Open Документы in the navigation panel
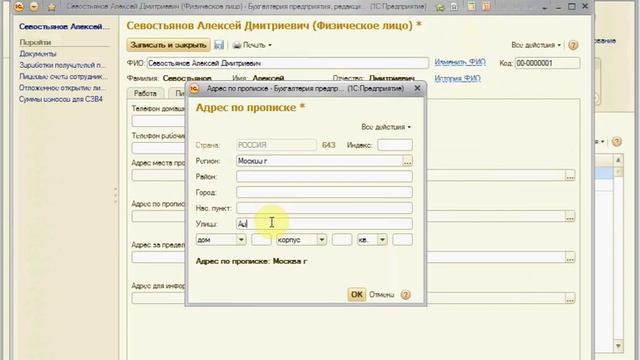Image resolution: width=640 pixels, height=360 pixels. click(38, 54)
